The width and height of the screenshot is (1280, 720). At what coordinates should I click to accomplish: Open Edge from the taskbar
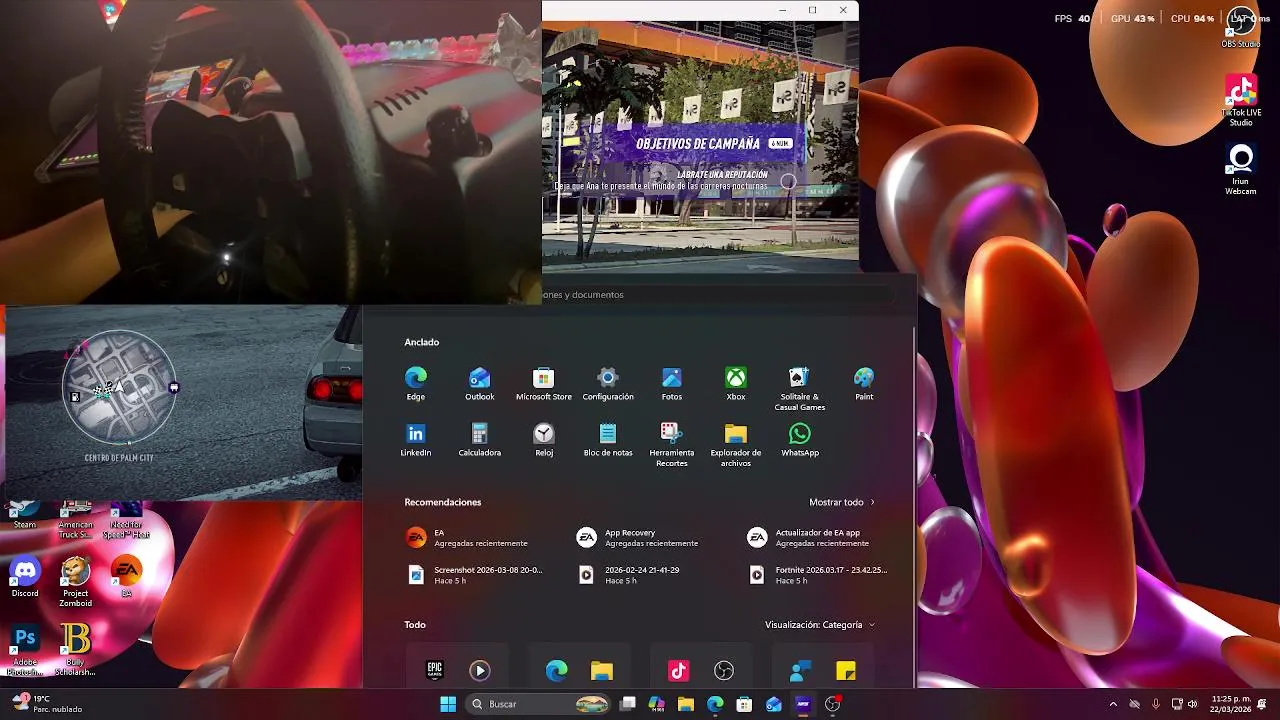pyautogui.click(x=715, y=704)
